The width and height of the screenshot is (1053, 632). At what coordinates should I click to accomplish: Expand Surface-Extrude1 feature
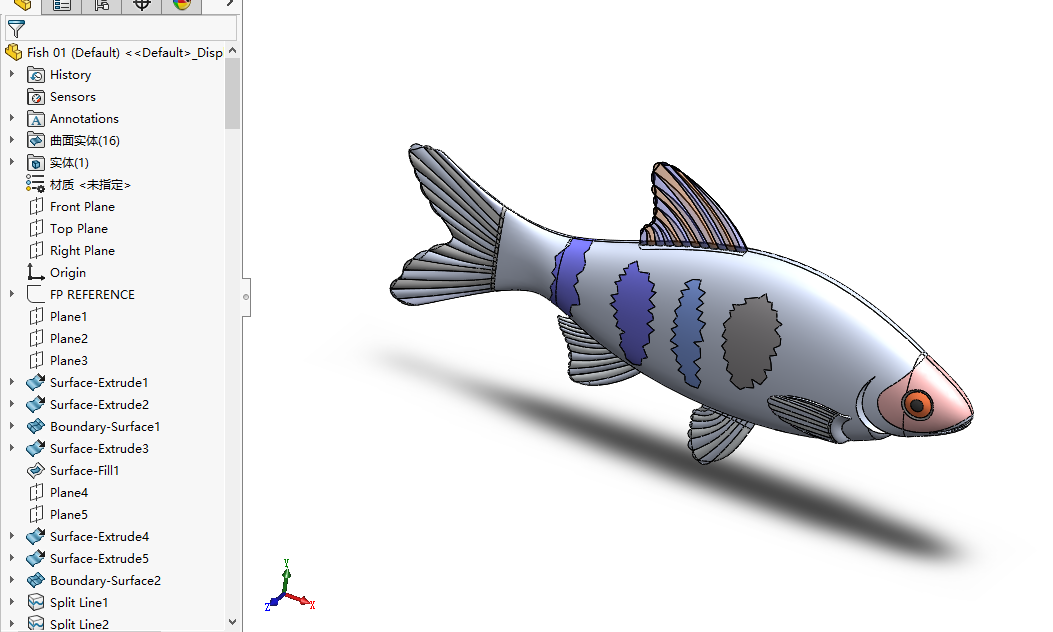[11, 381]
